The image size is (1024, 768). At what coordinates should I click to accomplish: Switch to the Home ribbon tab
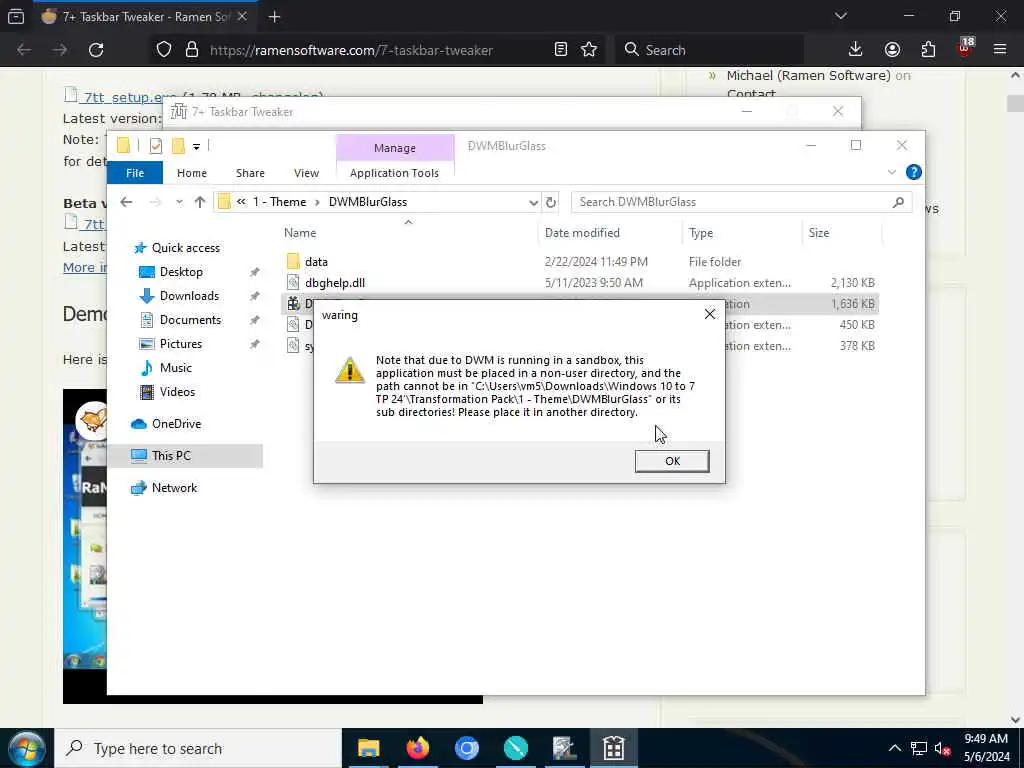pyautogui.click(x=191, y=173)
